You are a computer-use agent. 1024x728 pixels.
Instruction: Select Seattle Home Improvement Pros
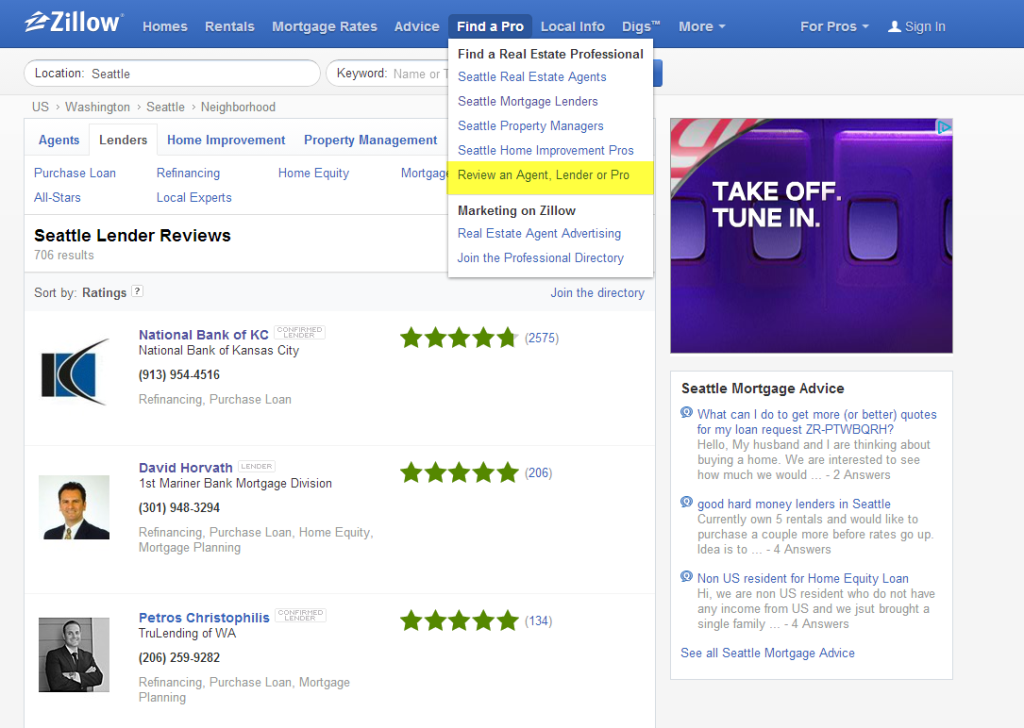click(545, 150)
